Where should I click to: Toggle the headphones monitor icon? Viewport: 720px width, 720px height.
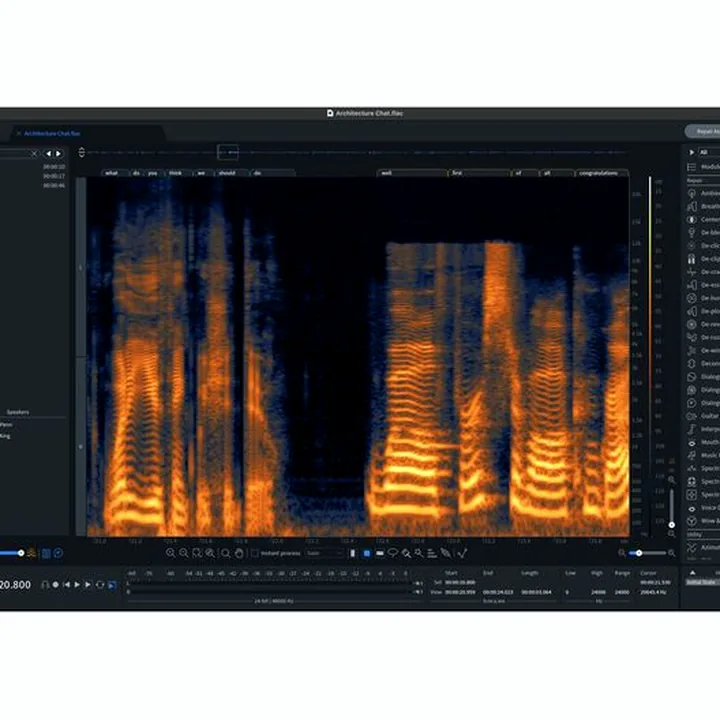click(45, 585)
